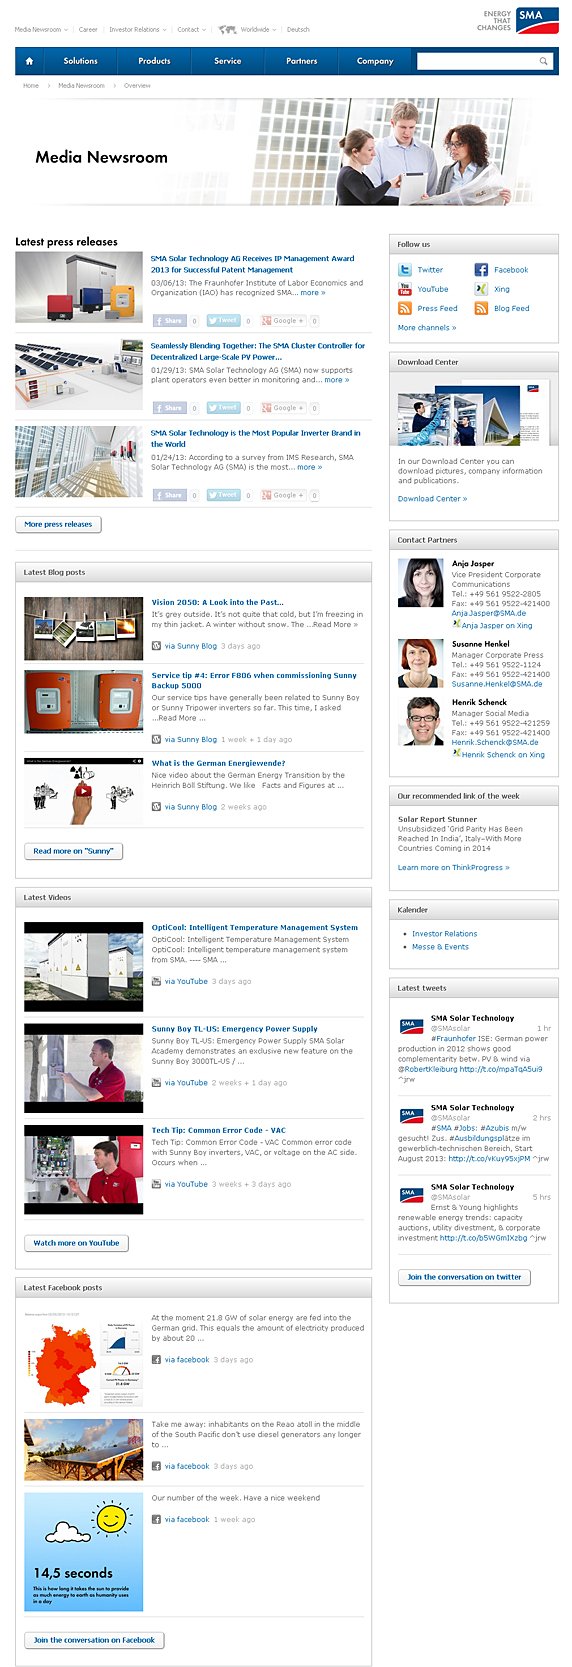572x1667 pixels.
Task: Open the Download Center preview image
Action: pyautogui.click(x=473, y=412)
